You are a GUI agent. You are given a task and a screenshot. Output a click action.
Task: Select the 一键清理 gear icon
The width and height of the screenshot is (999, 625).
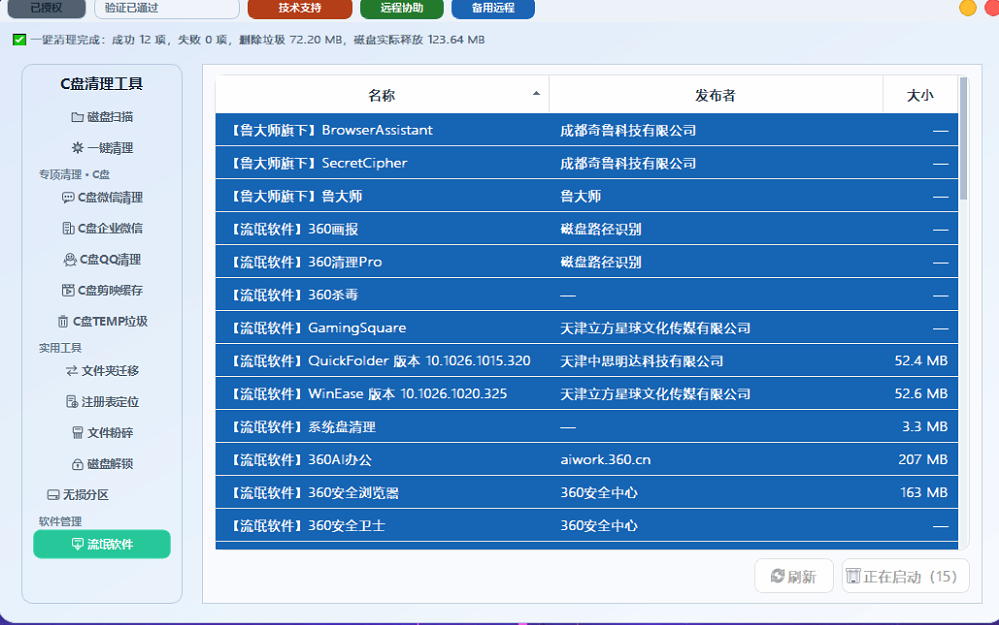(77, 148)
